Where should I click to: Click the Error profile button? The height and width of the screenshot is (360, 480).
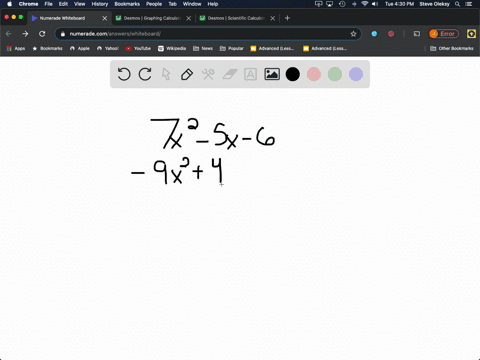tap(444, 34)
